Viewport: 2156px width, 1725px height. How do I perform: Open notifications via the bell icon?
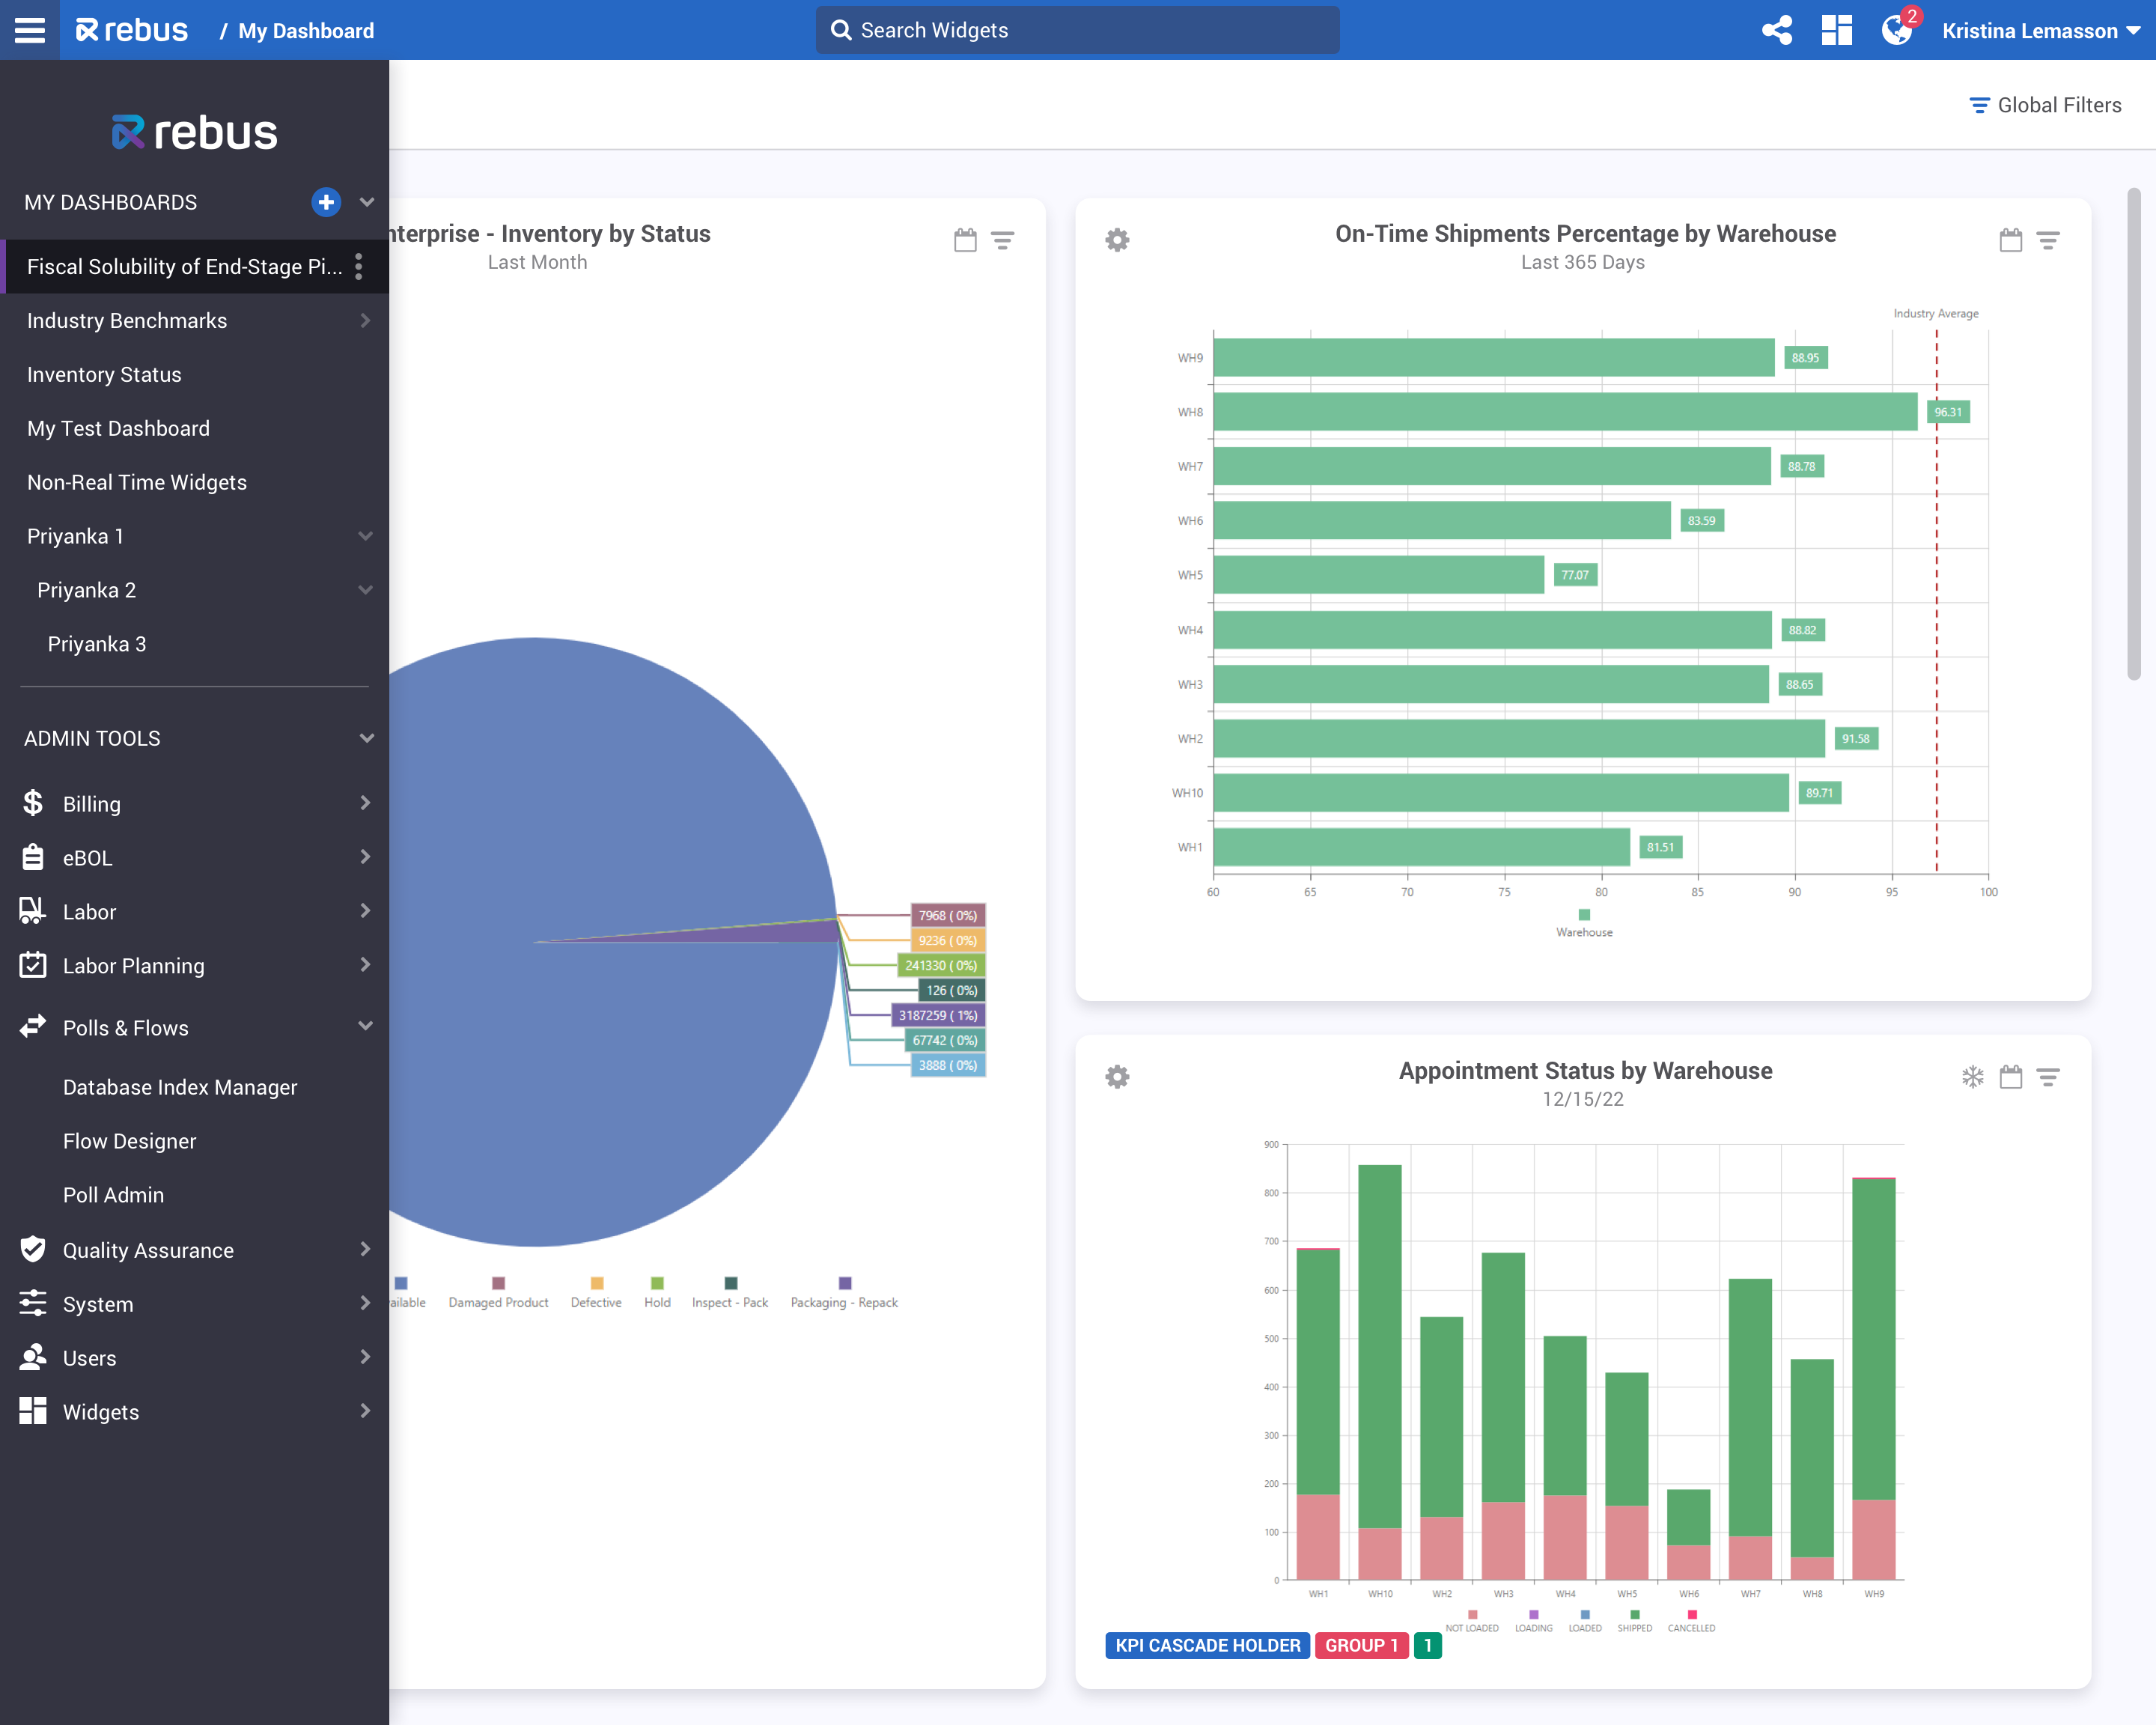coord(1896,30)
